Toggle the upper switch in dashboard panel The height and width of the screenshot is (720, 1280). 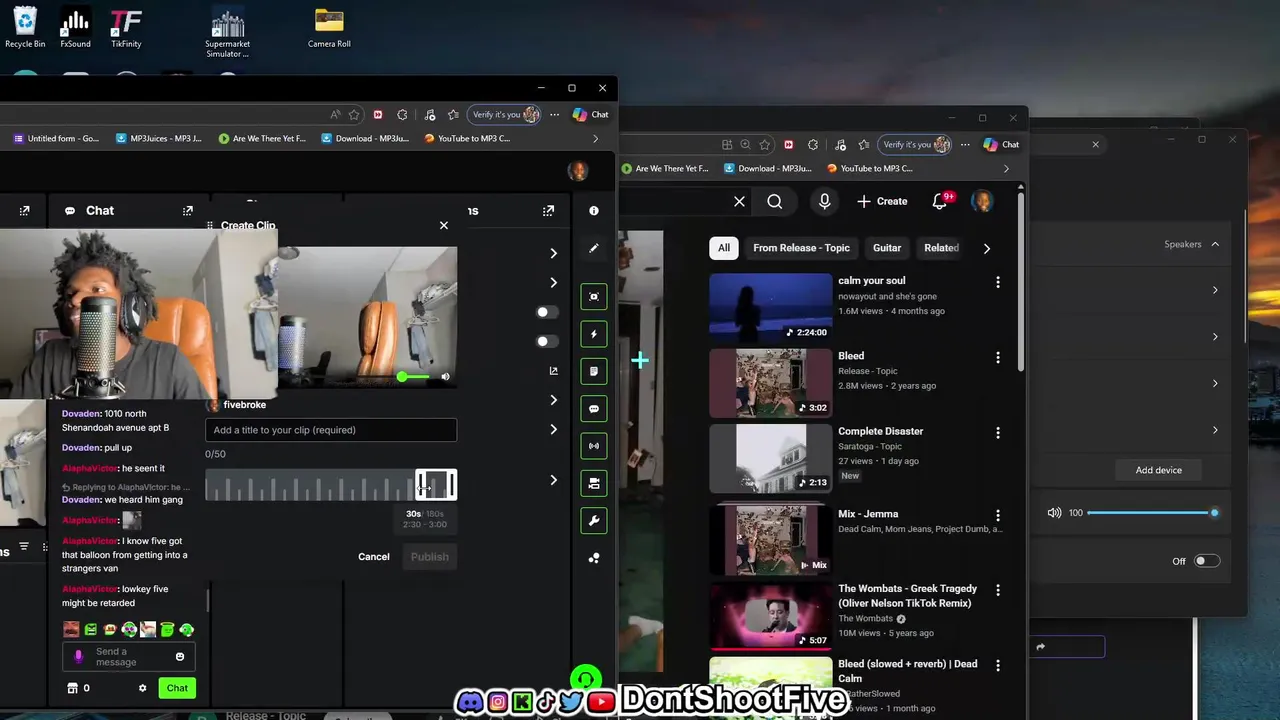(546, 312)
